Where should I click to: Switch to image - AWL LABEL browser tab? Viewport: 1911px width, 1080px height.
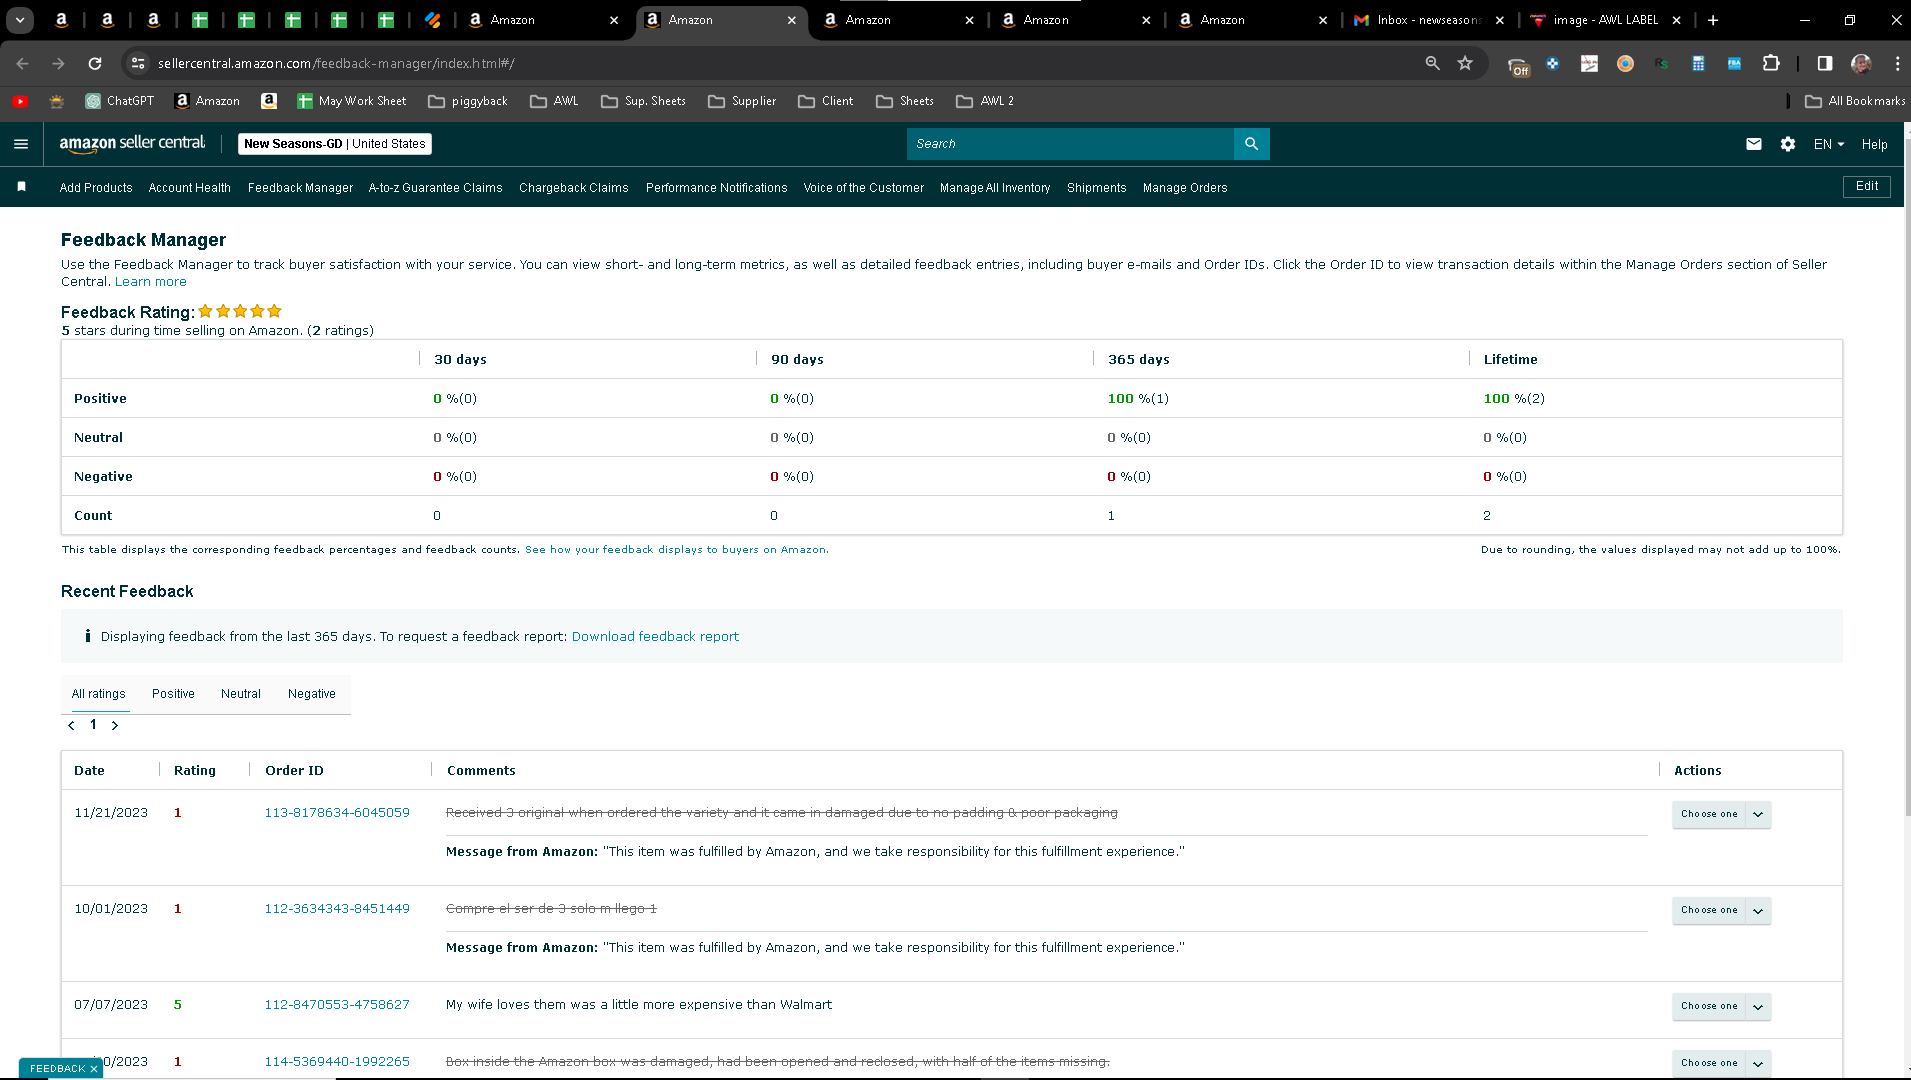click(1604, 20)
